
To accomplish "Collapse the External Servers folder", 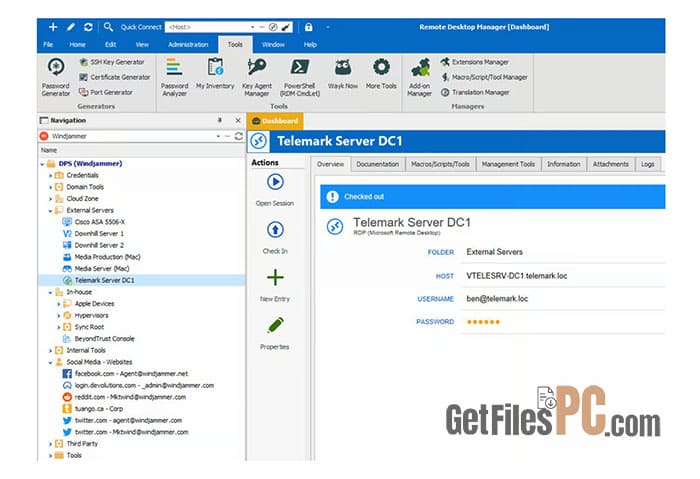I will [50, 211].
